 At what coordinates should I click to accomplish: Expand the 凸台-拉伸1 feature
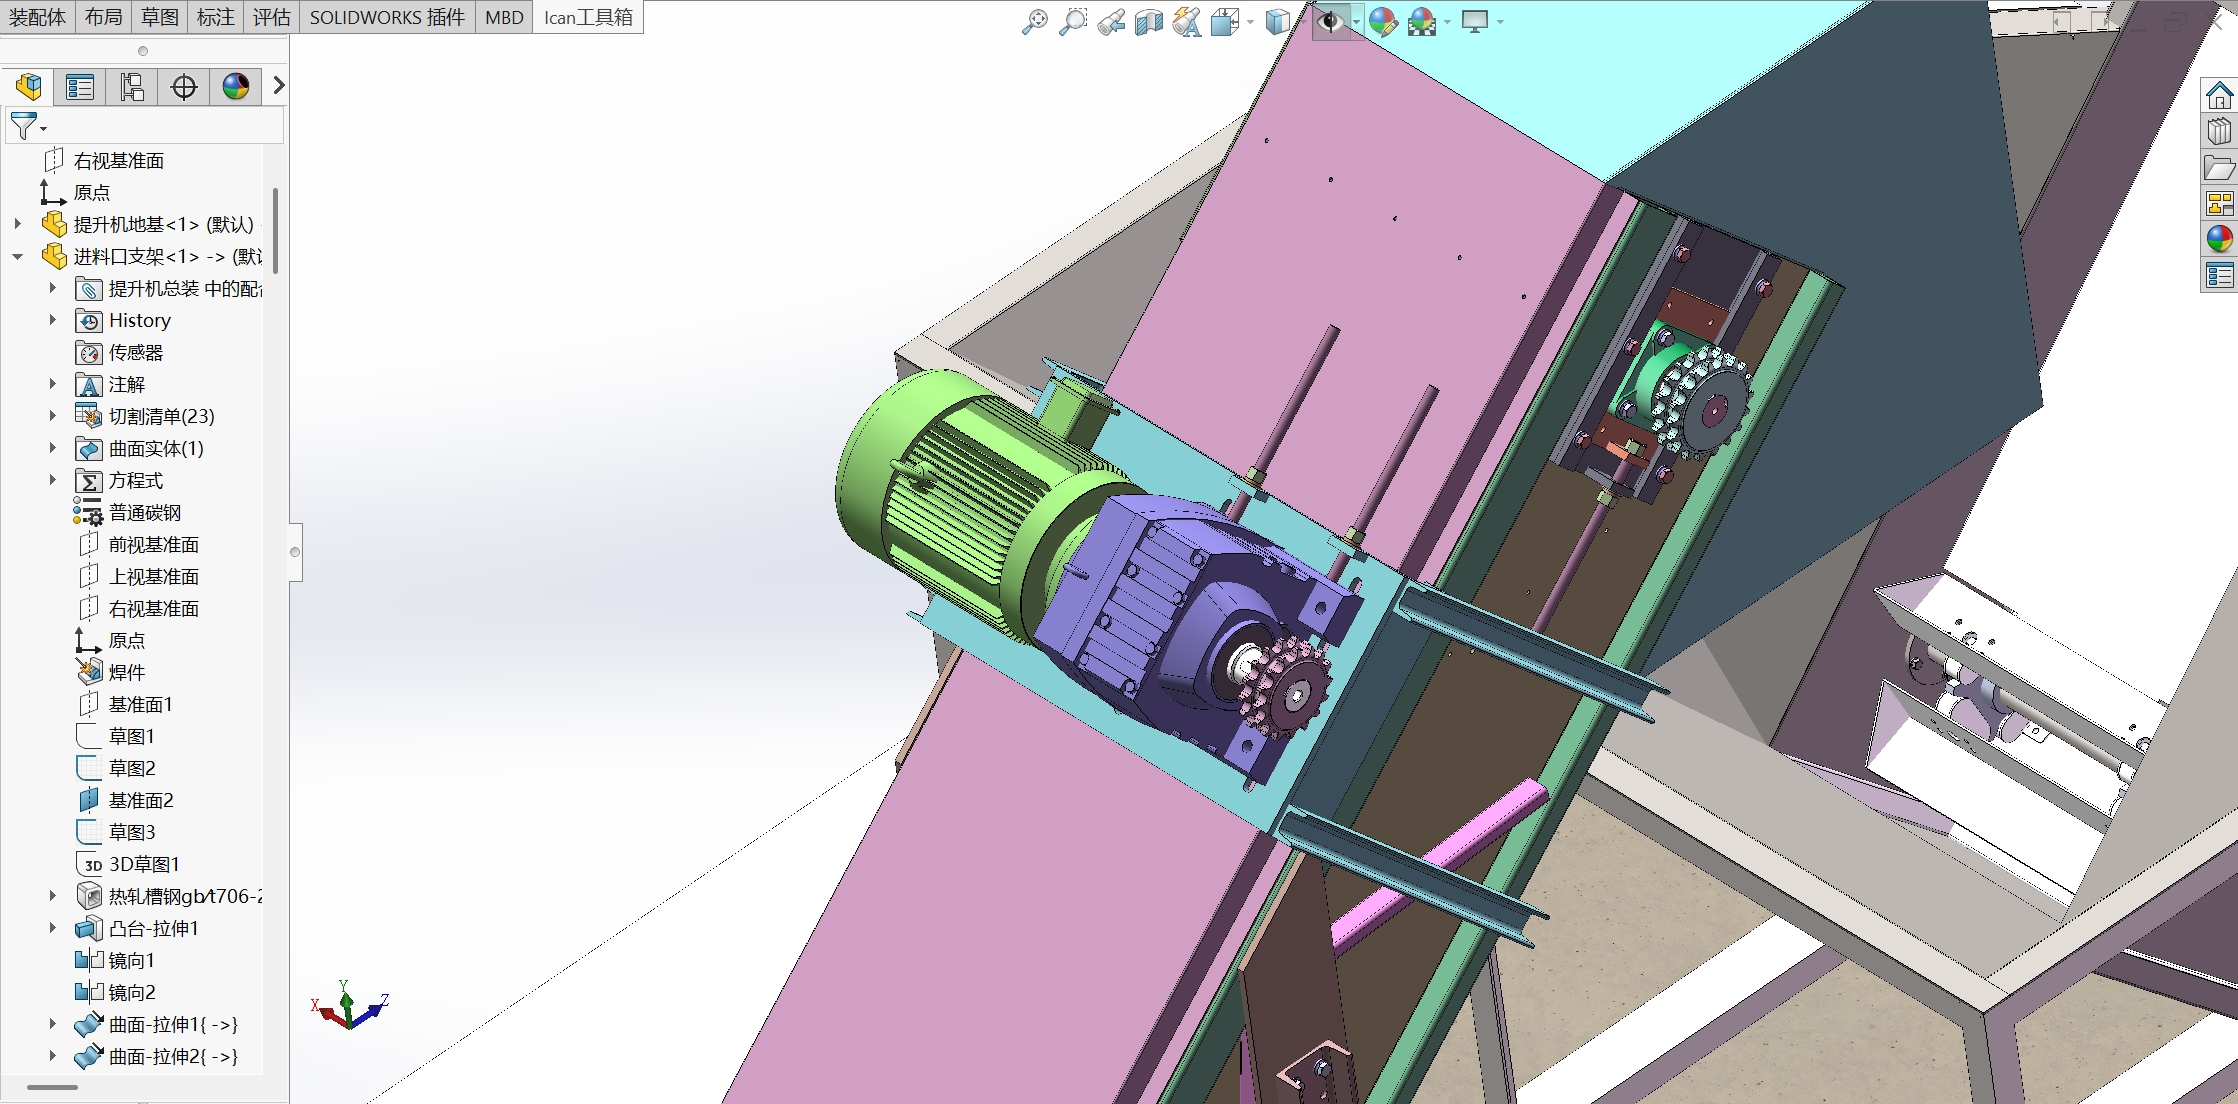pyautogui.click(x=53, y=928)
